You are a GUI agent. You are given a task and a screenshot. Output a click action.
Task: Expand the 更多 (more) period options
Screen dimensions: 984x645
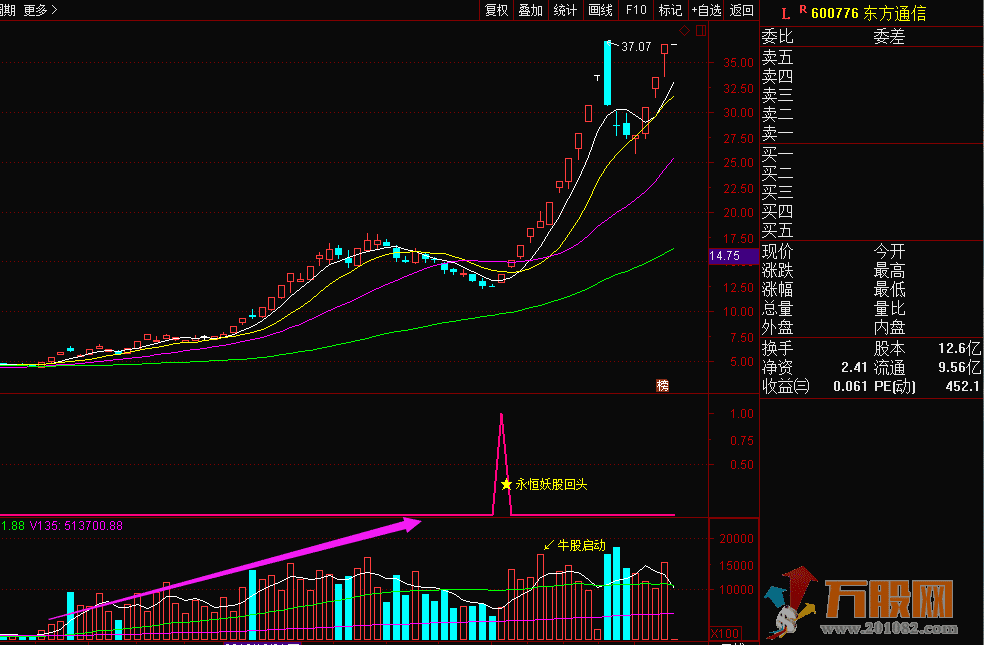(40, 10)
